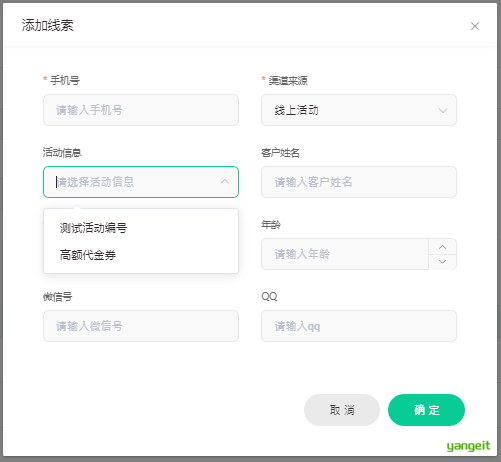Image resolution: width=501 pixels, height=462 pixels.
Task: Collapse the 活动信息 dropdown via up chevron
Action: (225, 182)
